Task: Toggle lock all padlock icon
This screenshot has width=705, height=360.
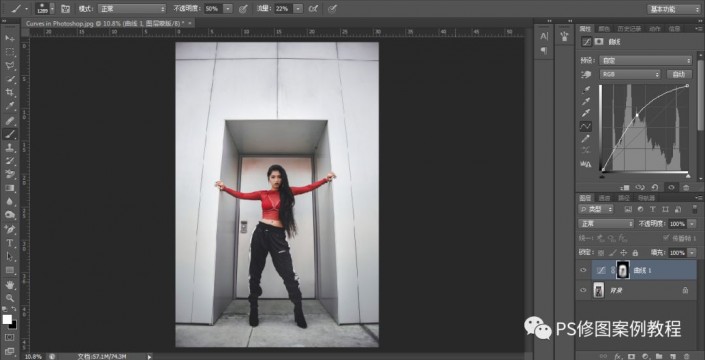Action: pos(635,253)
